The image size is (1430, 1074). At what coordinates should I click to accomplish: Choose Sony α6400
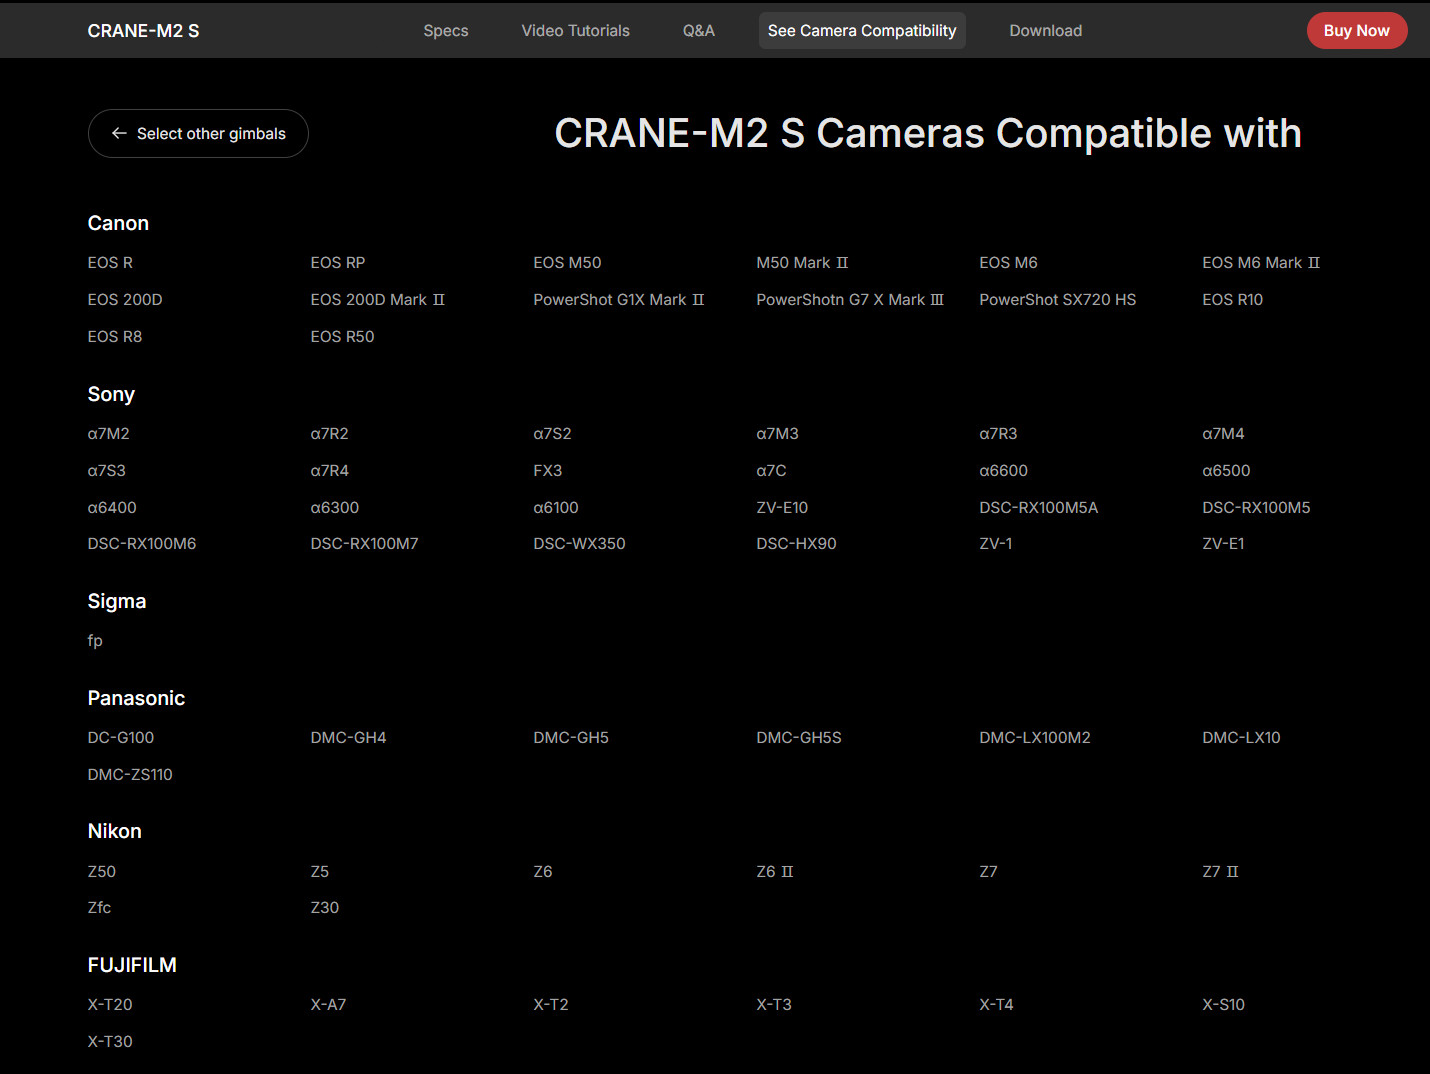112,508
